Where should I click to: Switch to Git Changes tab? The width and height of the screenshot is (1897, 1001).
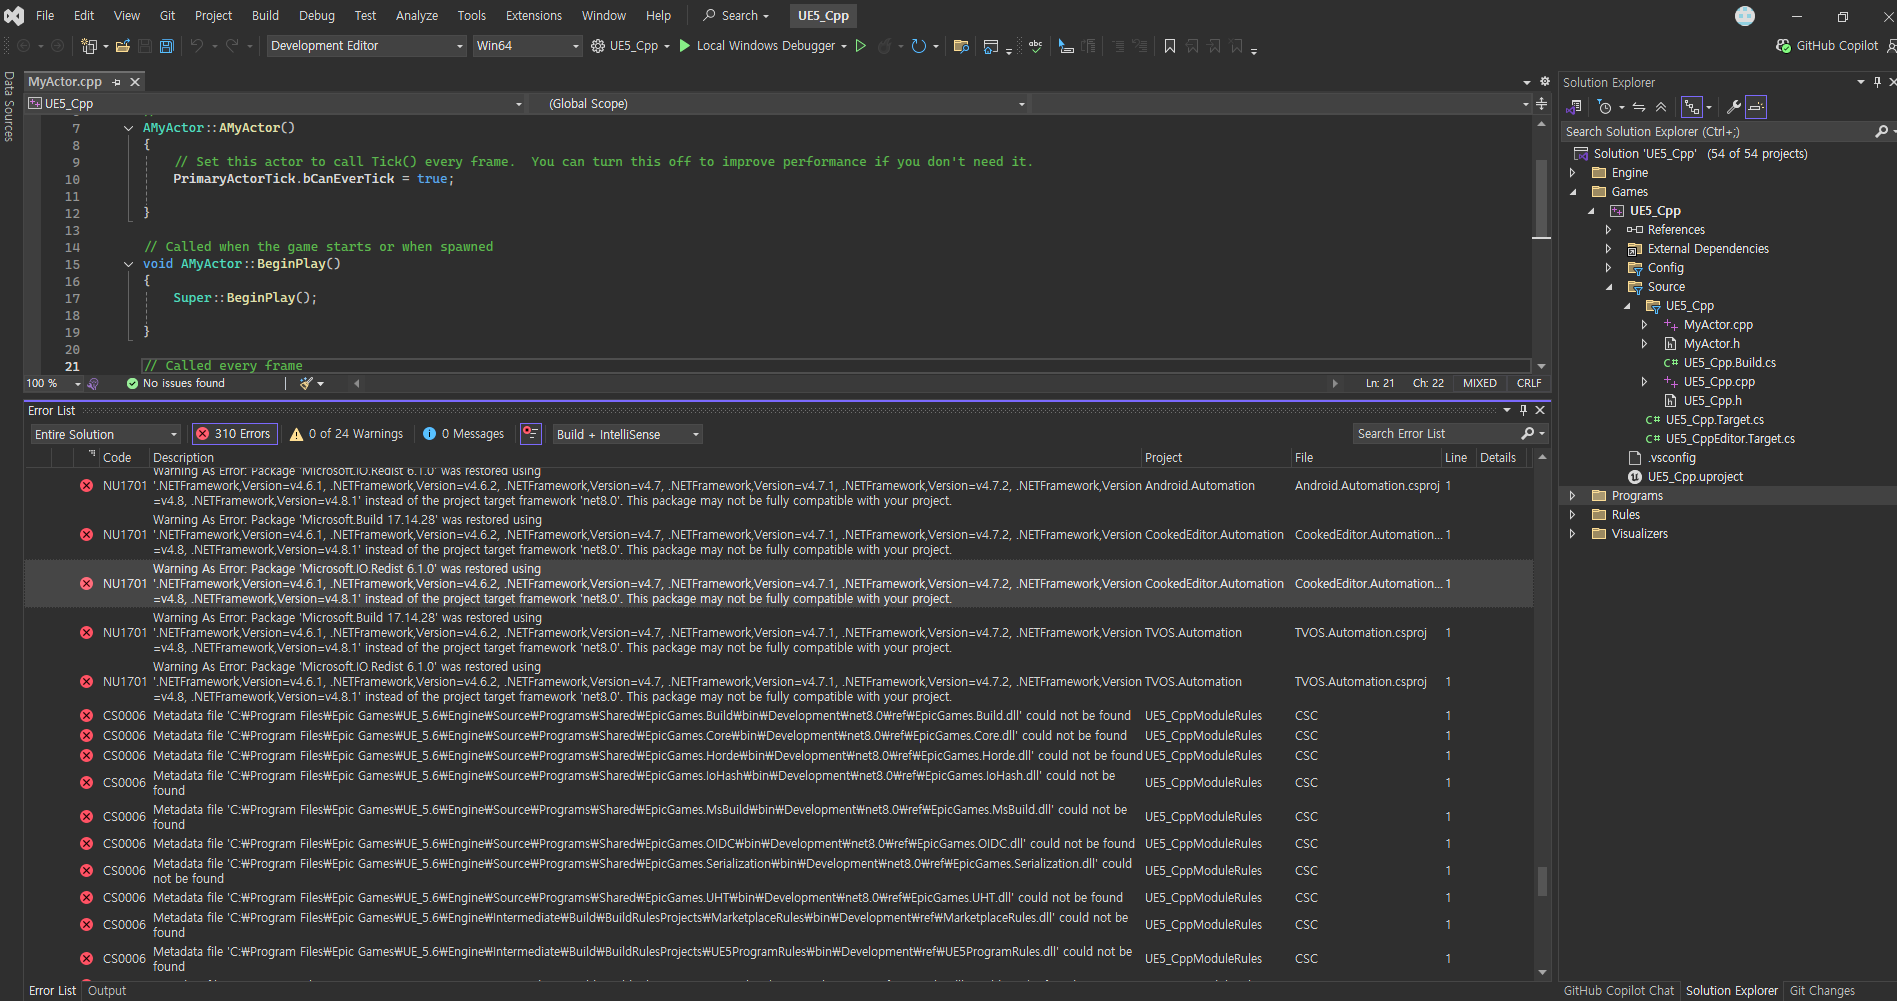pos(1821,991)
